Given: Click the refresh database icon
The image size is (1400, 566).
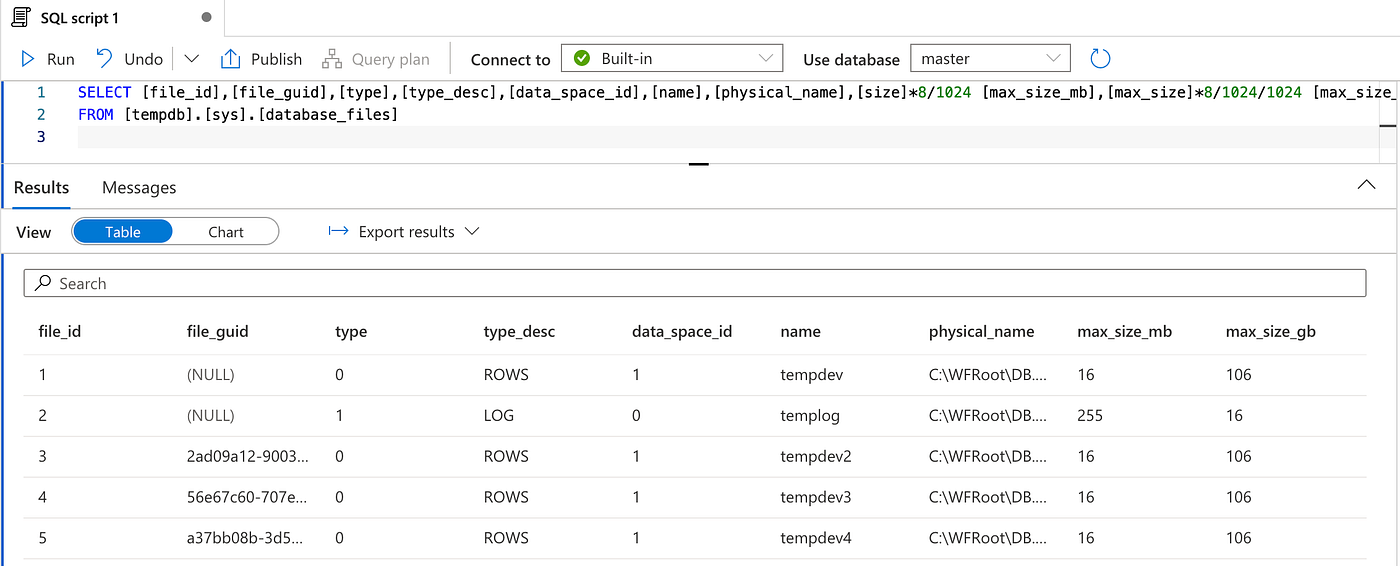Looking at the screenshot, I should tap(1100, 59).
